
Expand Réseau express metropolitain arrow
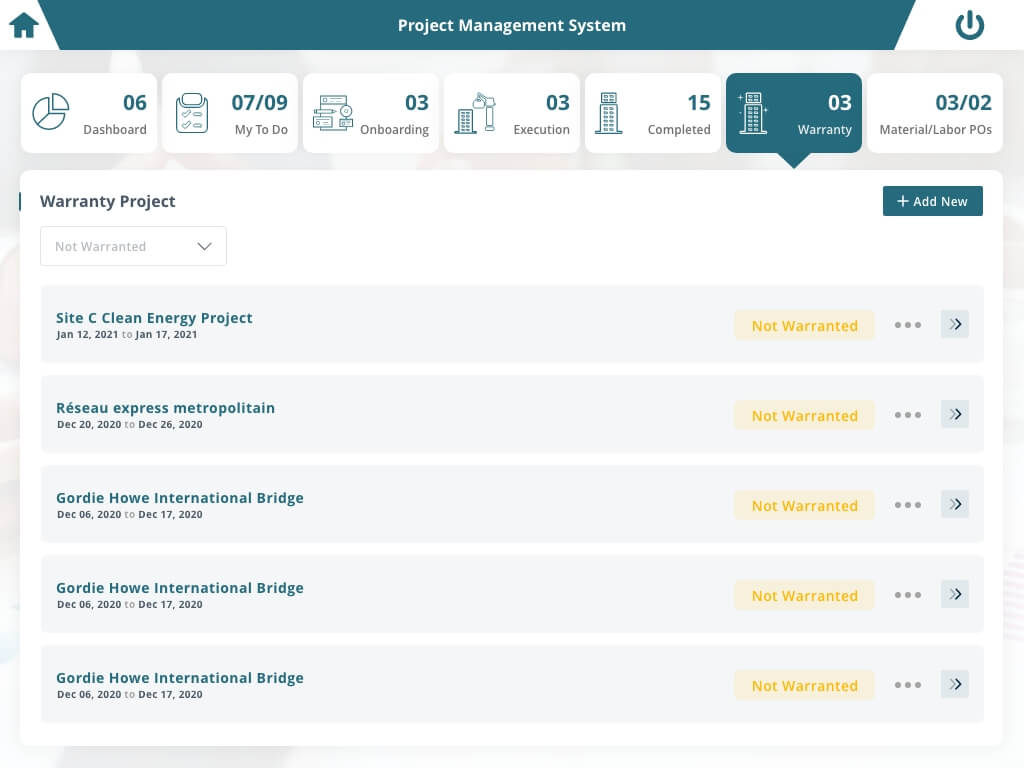[955, 414]
